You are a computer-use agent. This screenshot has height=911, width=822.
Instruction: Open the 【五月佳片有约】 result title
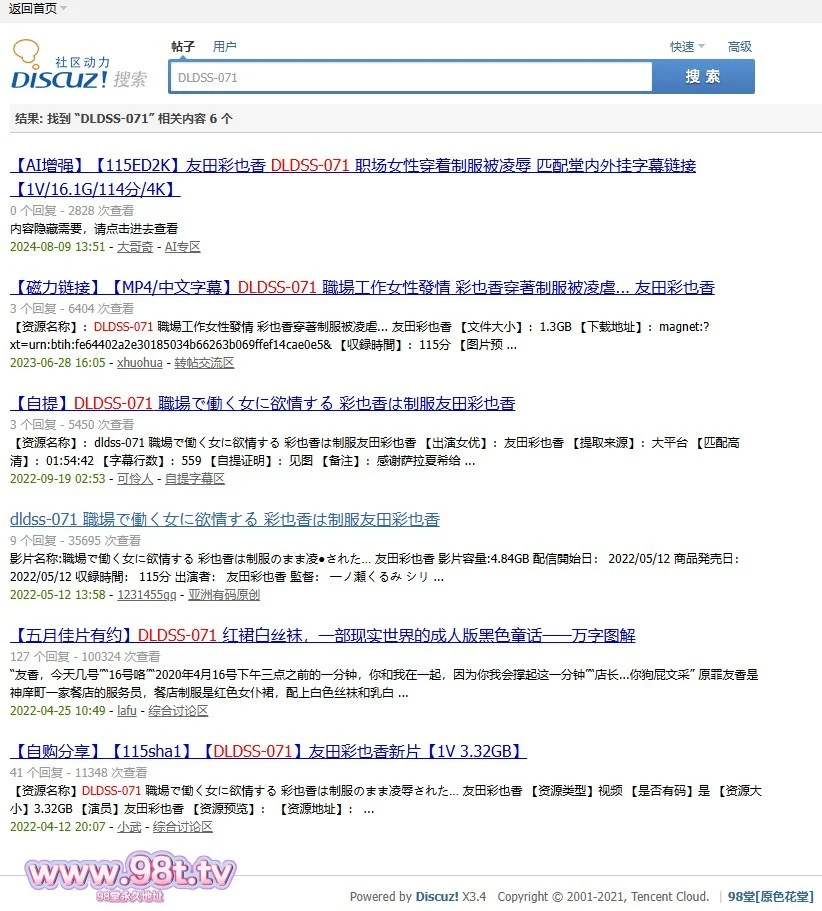pyautogui.click(x=322, y=636)
